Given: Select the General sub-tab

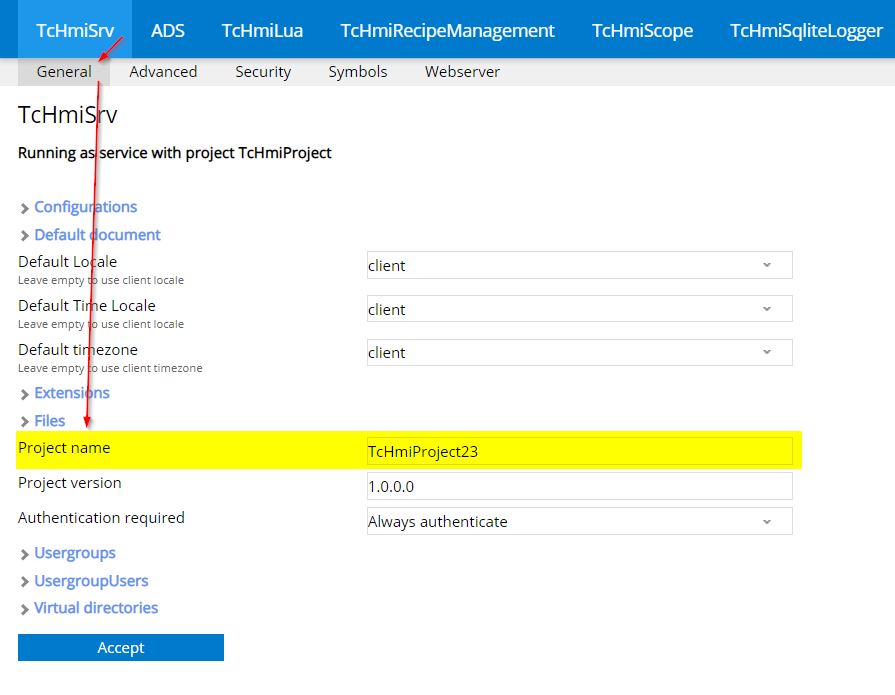Looking at the screenshot, I should point(64,72).
